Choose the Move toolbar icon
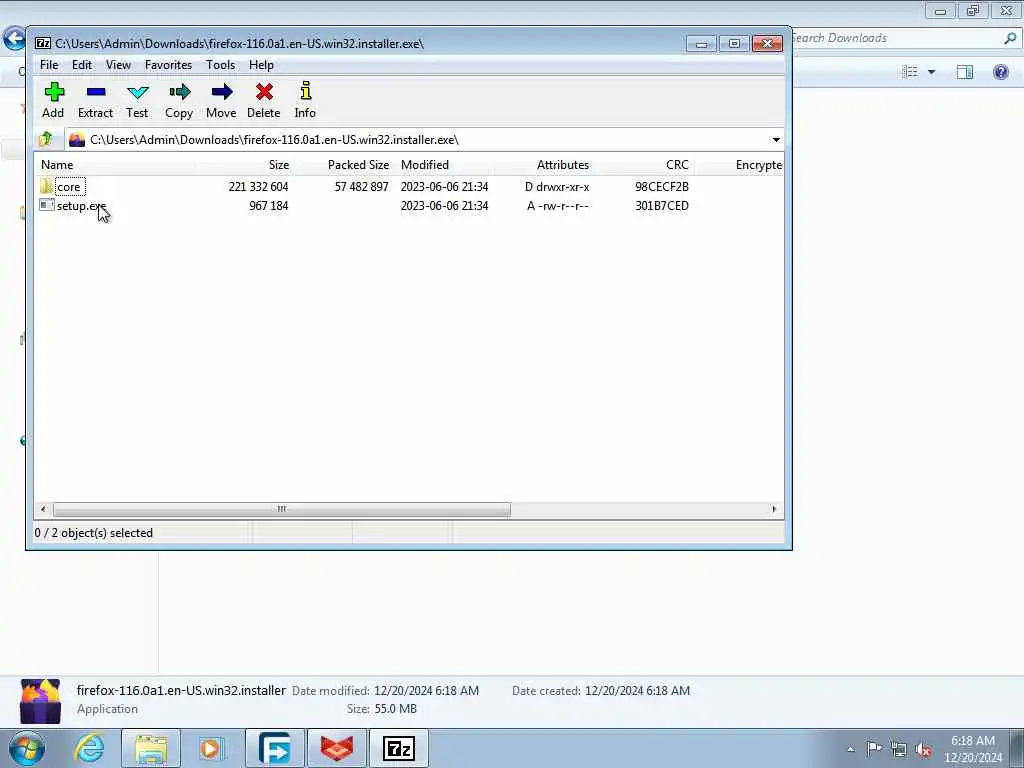1024x768 pixels. click(x=221, y=91)
